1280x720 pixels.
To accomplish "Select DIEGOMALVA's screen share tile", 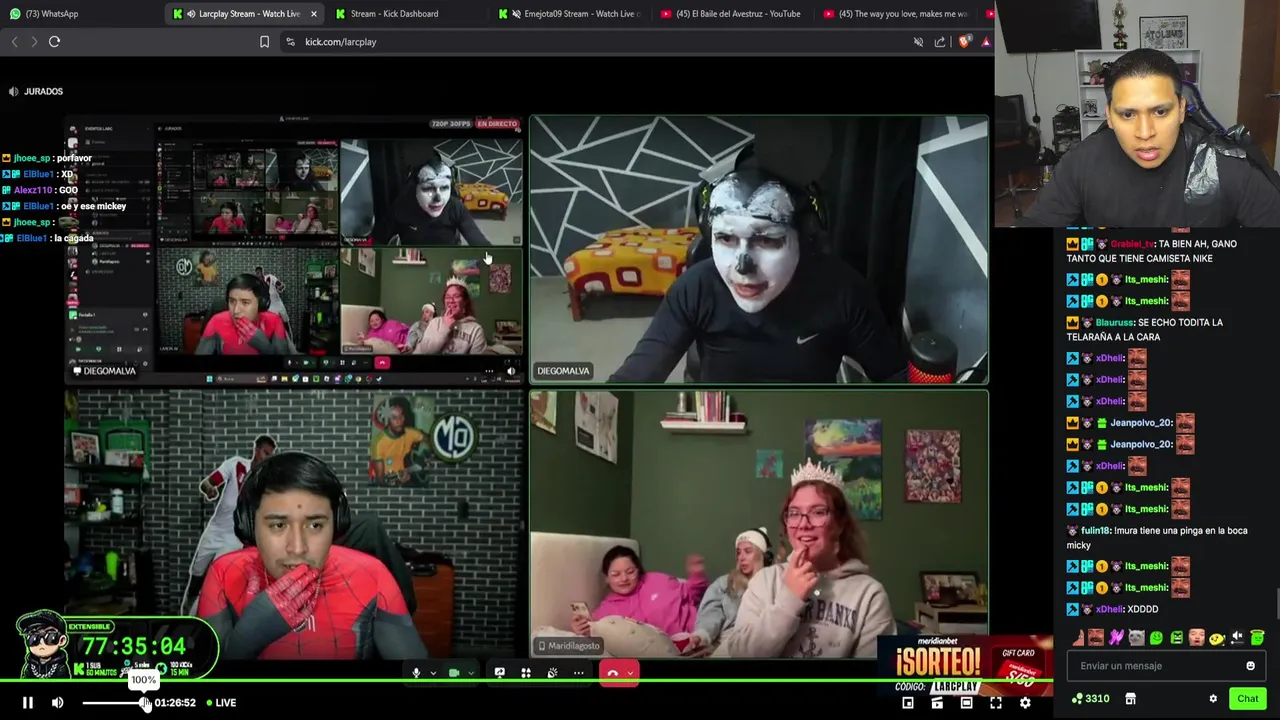I will pyautogui.click(x=294, y=250).
